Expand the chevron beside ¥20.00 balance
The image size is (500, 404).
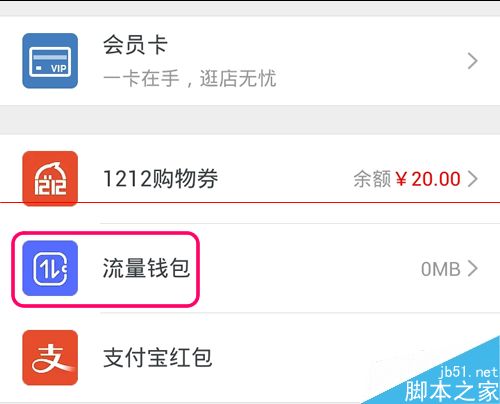point(472,179)
